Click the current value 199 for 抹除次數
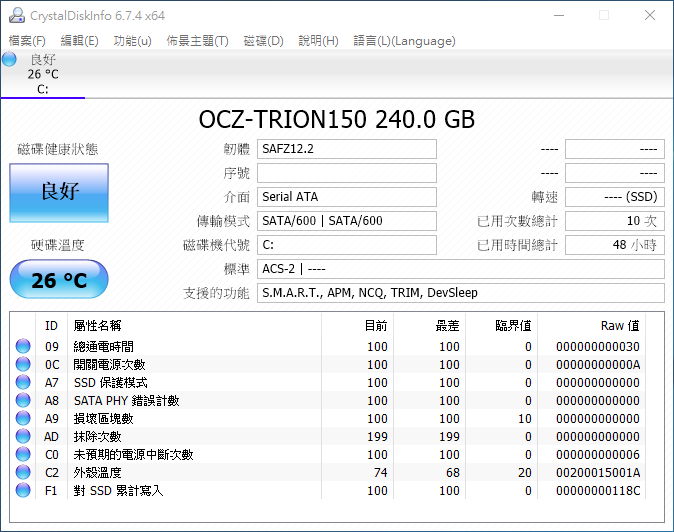 377,437
